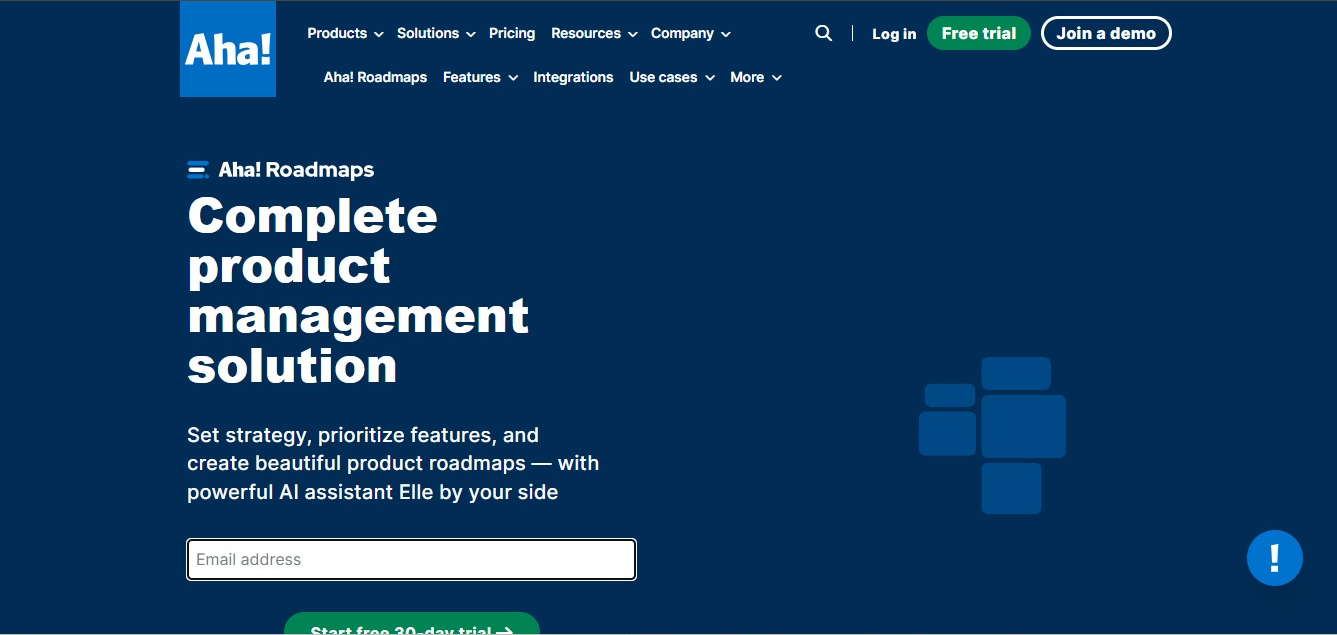Open the Integrations page
The height and width of the screenshot is (635, 1337).
pyautogui.click(x=573, y=77)
